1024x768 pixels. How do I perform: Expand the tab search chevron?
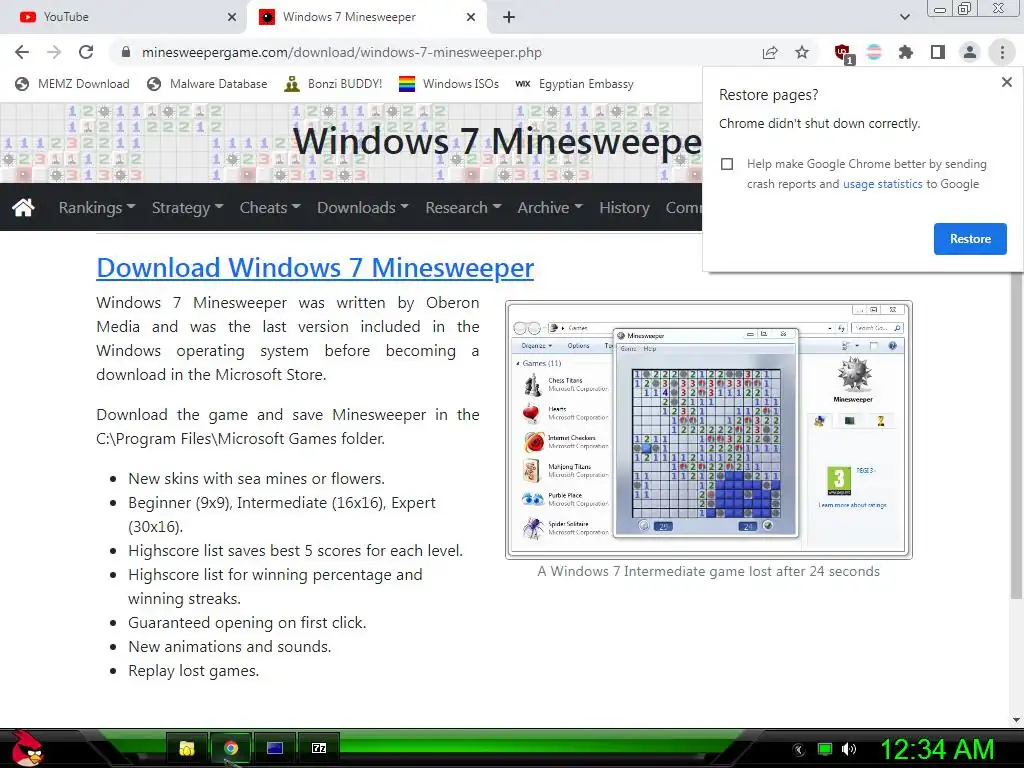[904, 17]
